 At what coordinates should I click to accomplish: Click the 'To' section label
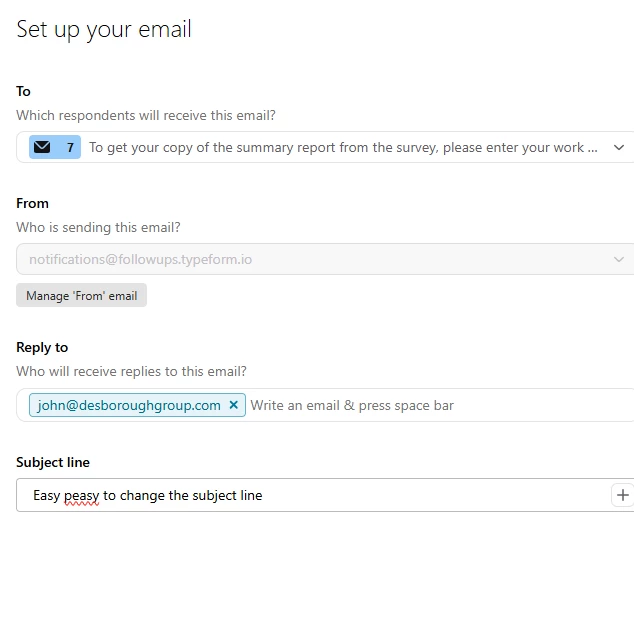point(24,91)
